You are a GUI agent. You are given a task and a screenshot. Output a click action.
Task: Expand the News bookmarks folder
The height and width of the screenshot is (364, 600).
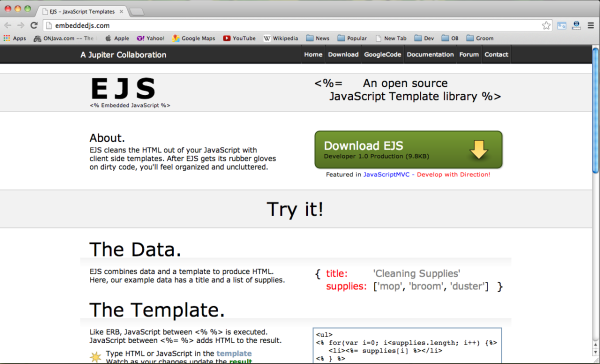(x=318, y=38)
